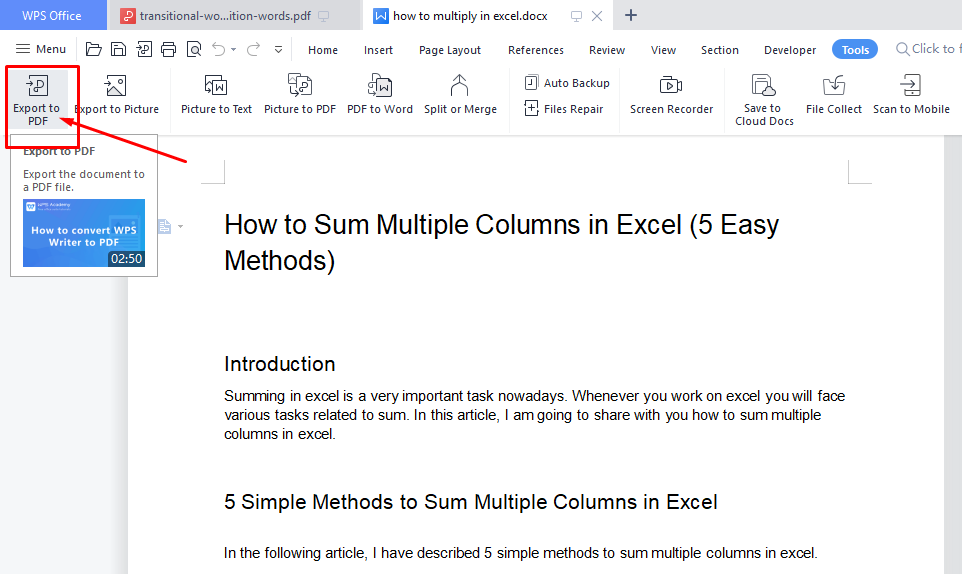The image size is (962, 574).
Task: Open the View tab
Action: pyautogui.click(x=663, y=50)
